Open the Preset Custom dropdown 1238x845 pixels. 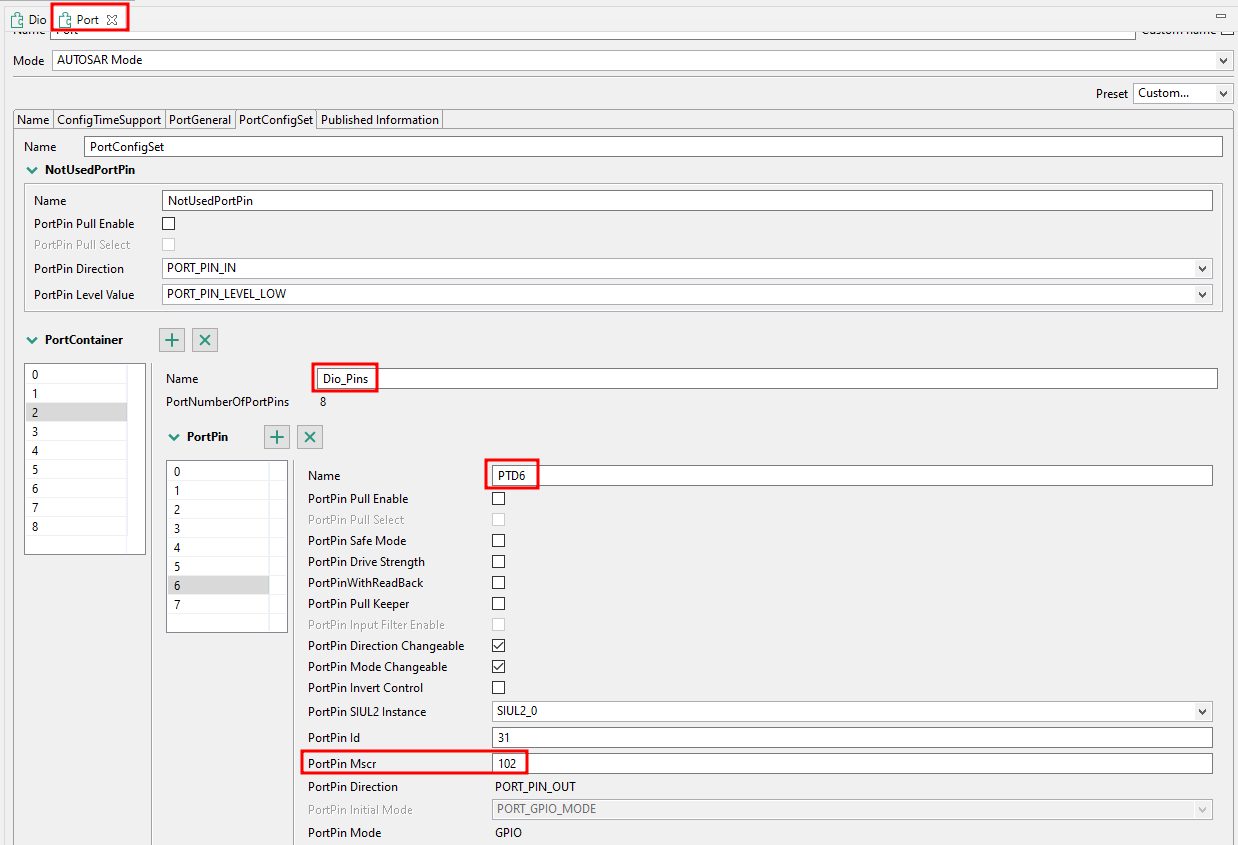point(1222,93)
